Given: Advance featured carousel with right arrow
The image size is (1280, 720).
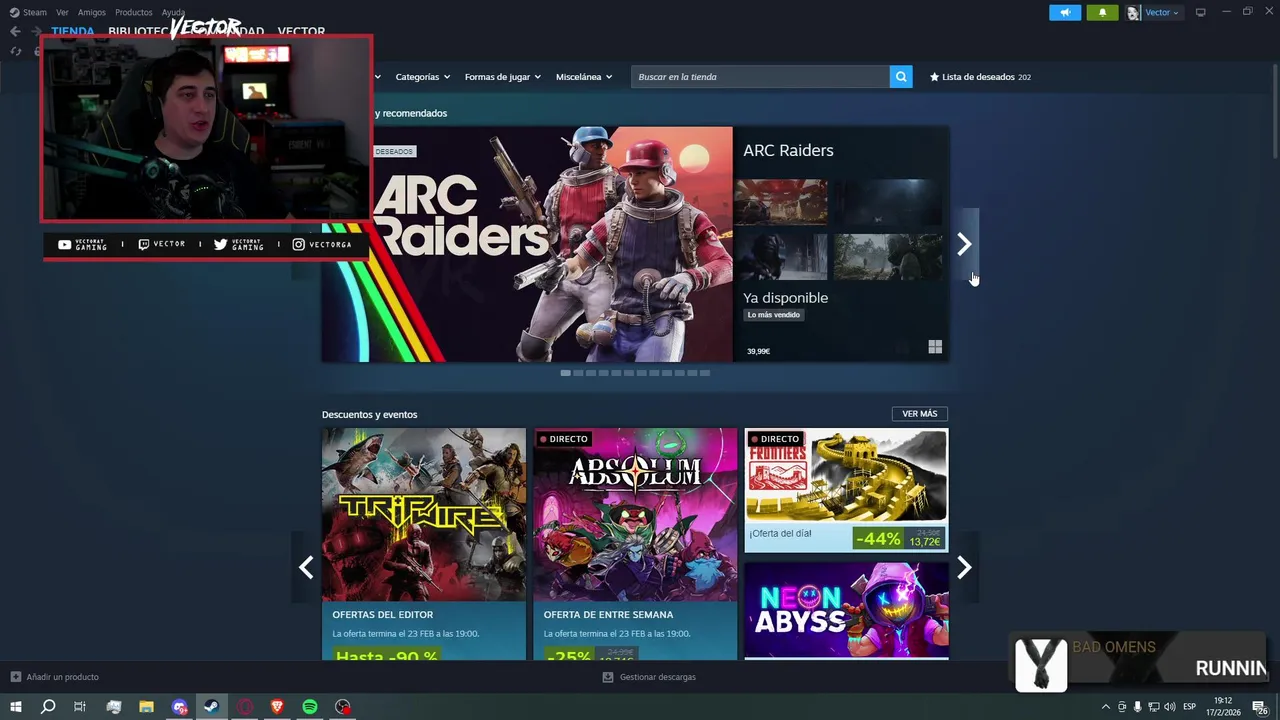Looking at the screenshot, I should 964,244.
